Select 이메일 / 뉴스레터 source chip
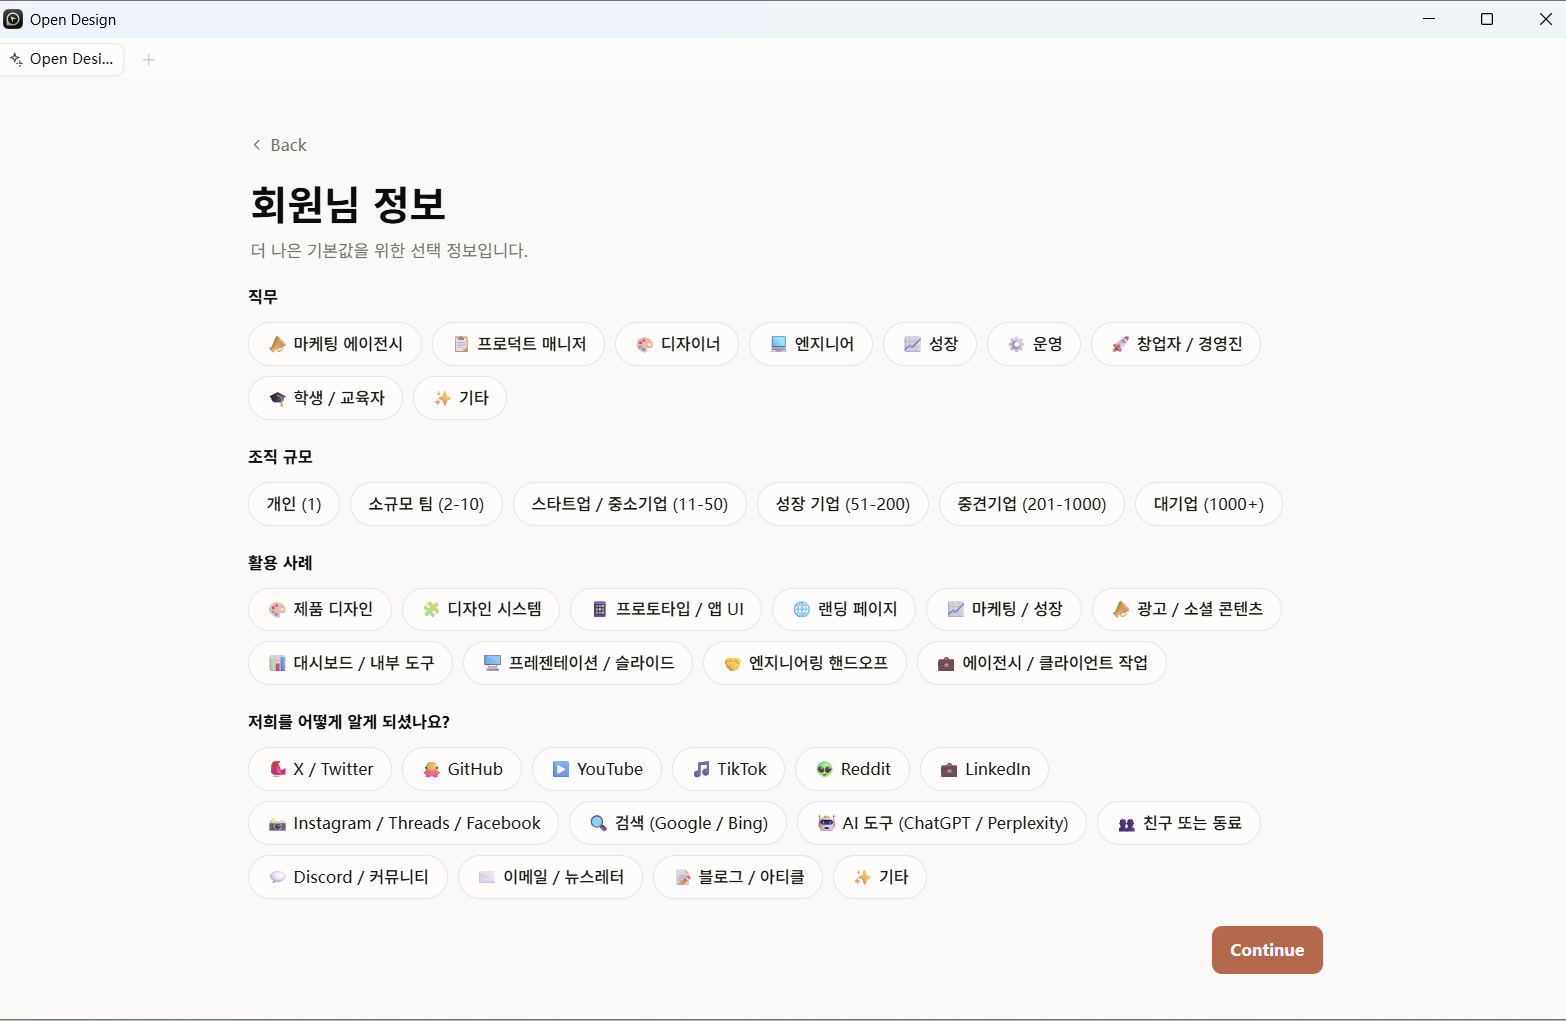The width and height of the screenshot is (1566, 1021). coord(550,877)
